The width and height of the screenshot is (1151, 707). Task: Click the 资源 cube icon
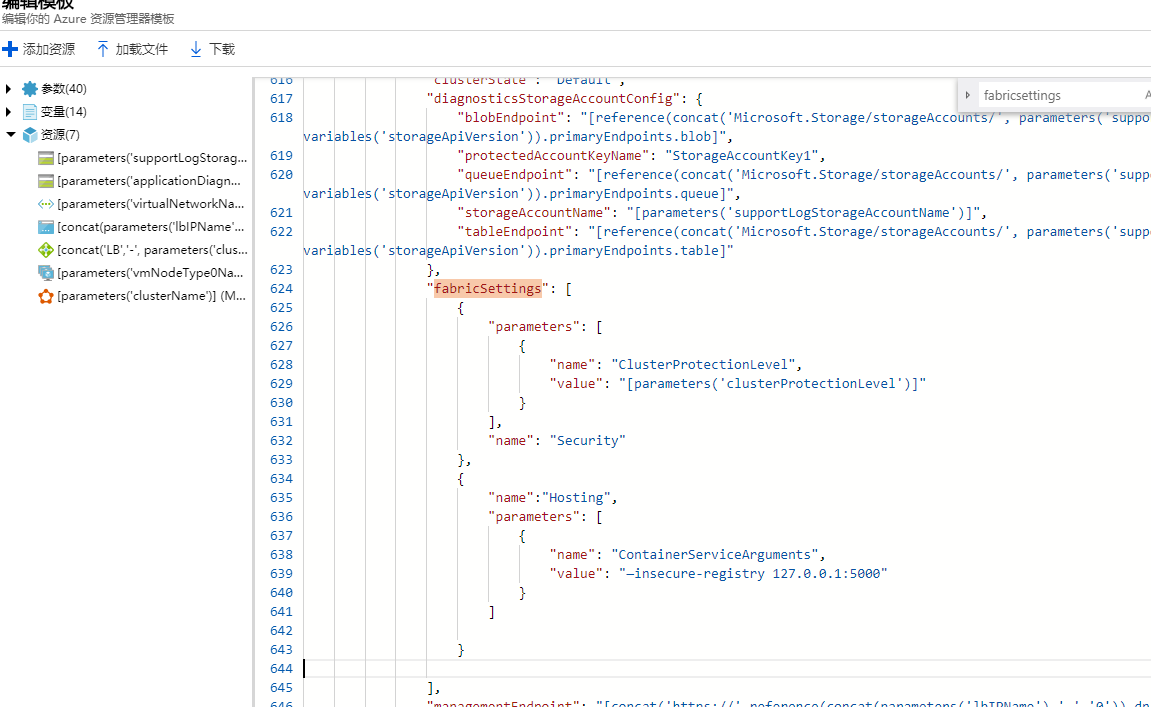(29, 135)
